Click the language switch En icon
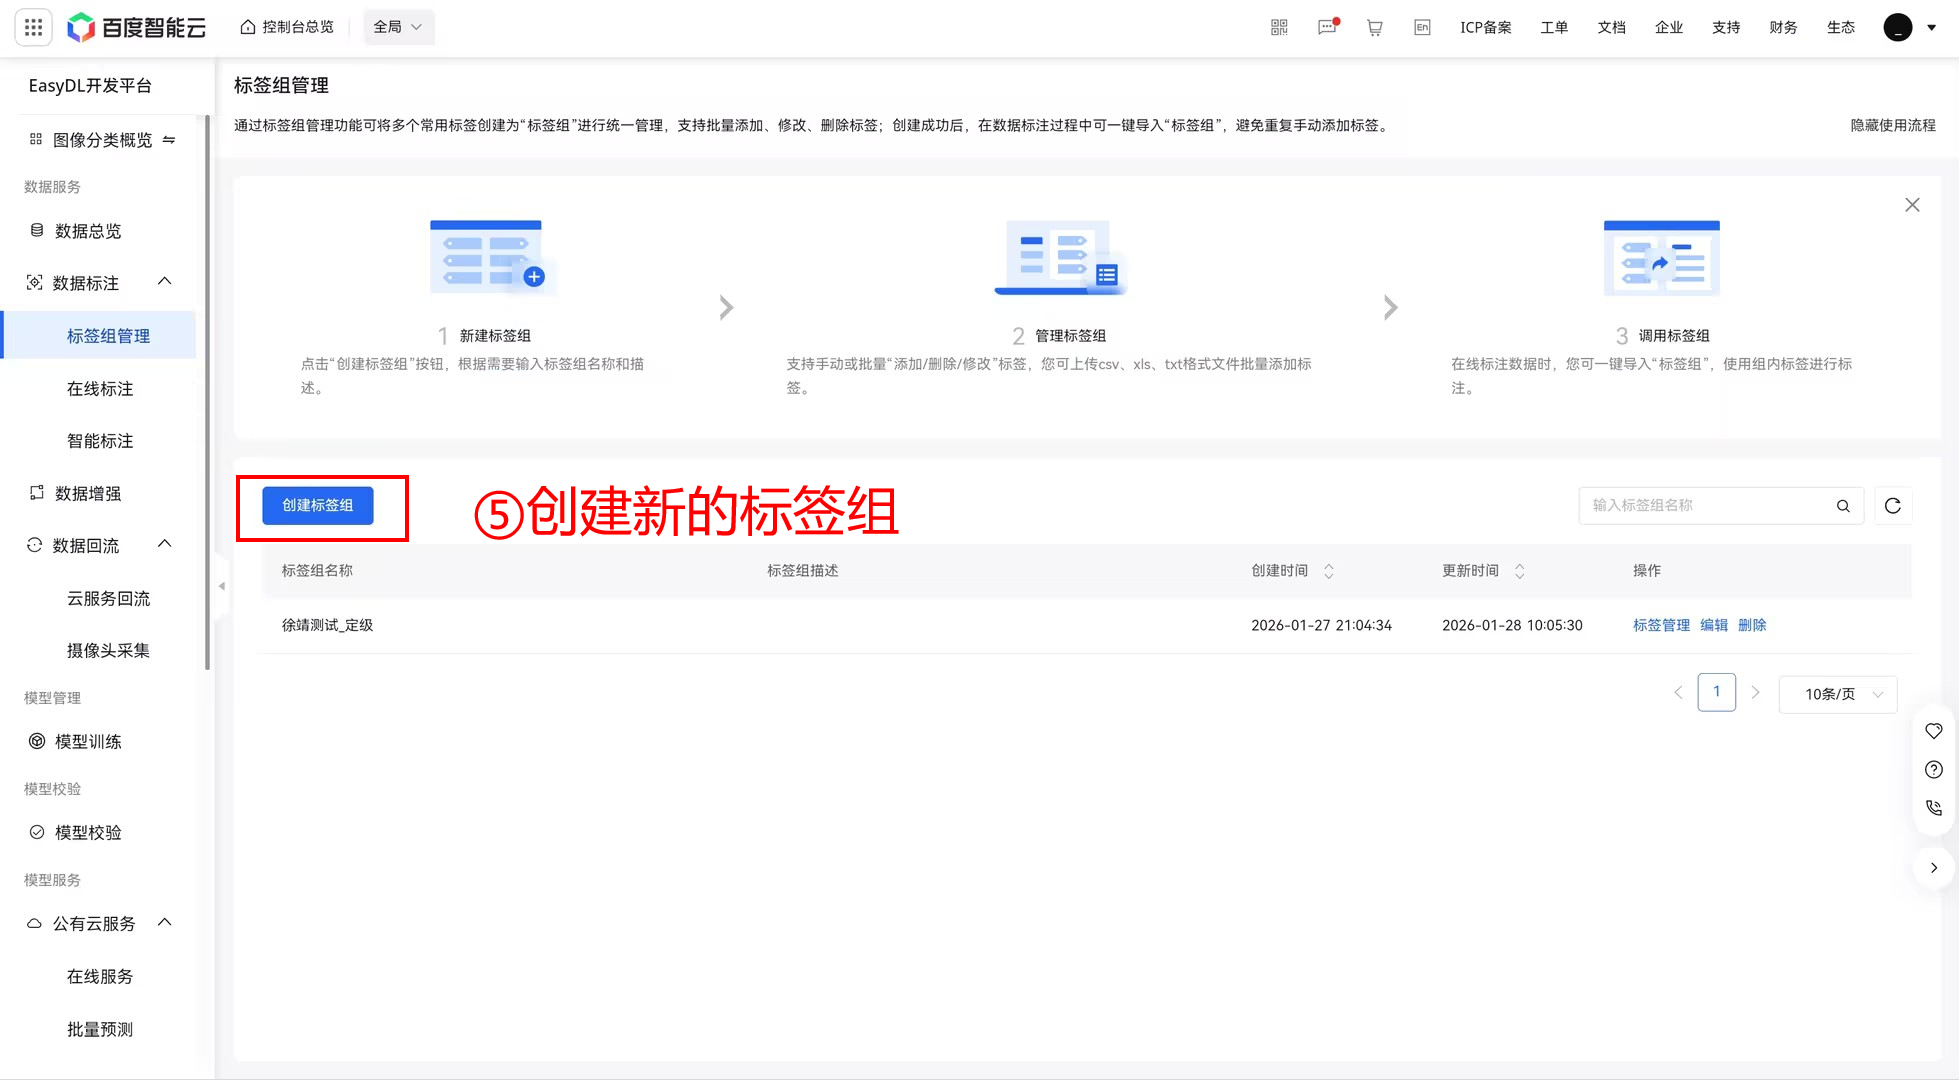 (1422, 27)
